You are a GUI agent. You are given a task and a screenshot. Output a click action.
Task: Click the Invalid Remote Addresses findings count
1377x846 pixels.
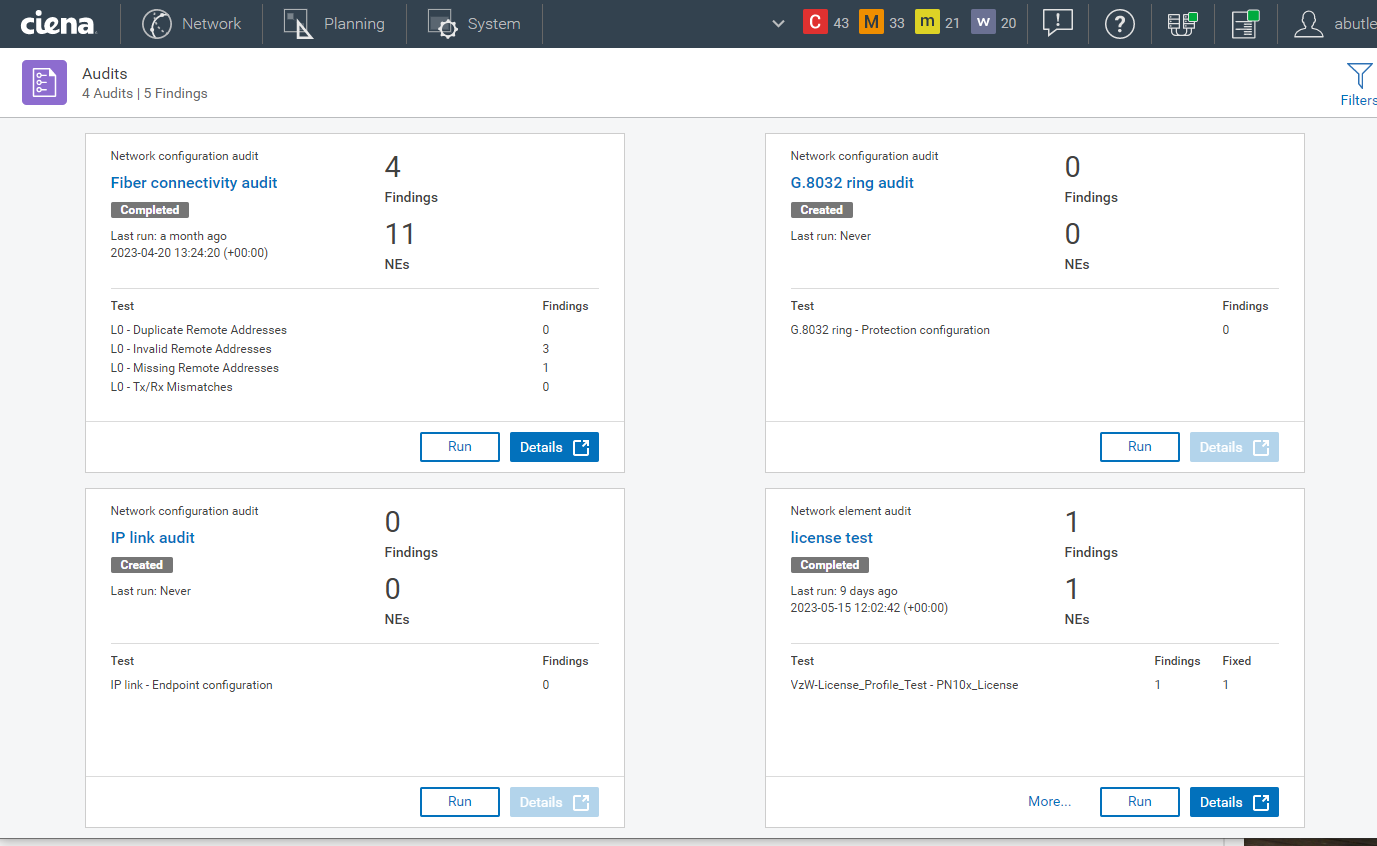(x=545, y=348)
